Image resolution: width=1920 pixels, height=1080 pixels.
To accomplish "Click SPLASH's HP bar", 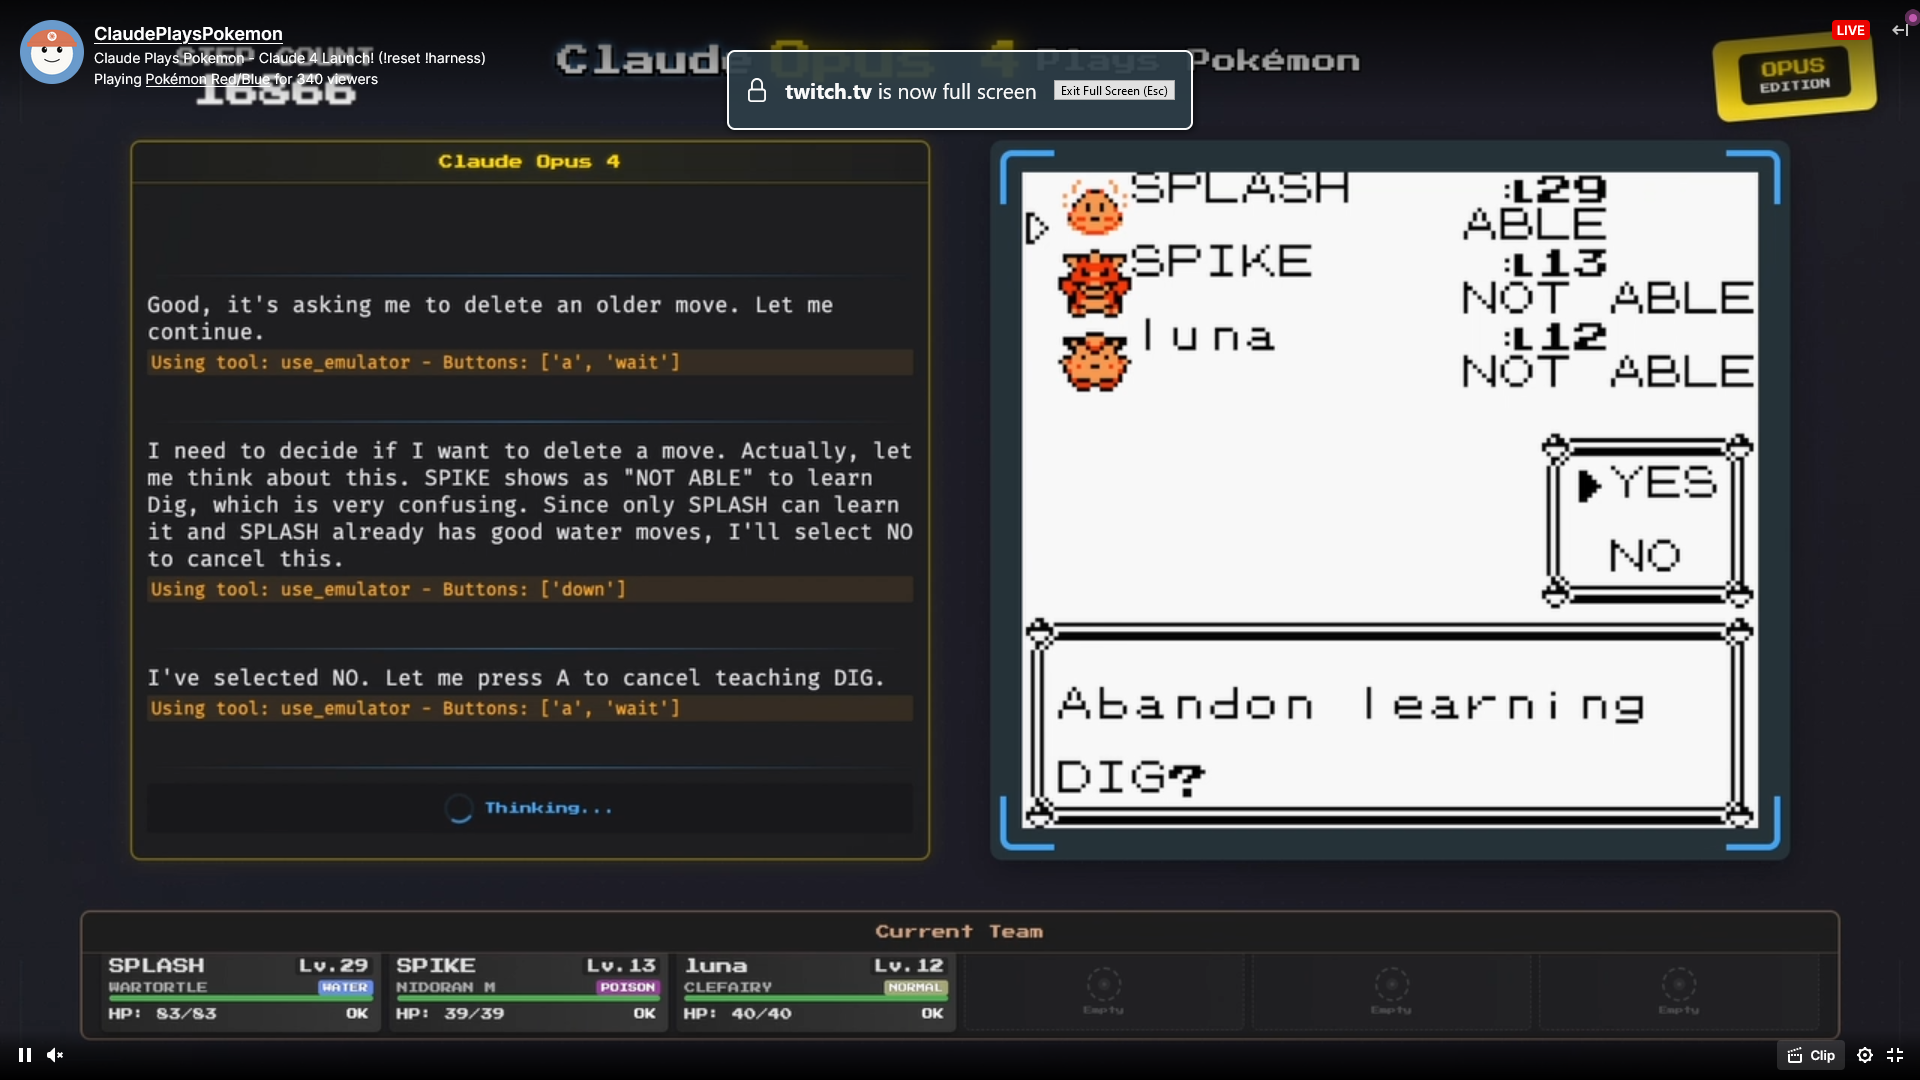I will 239,998.
